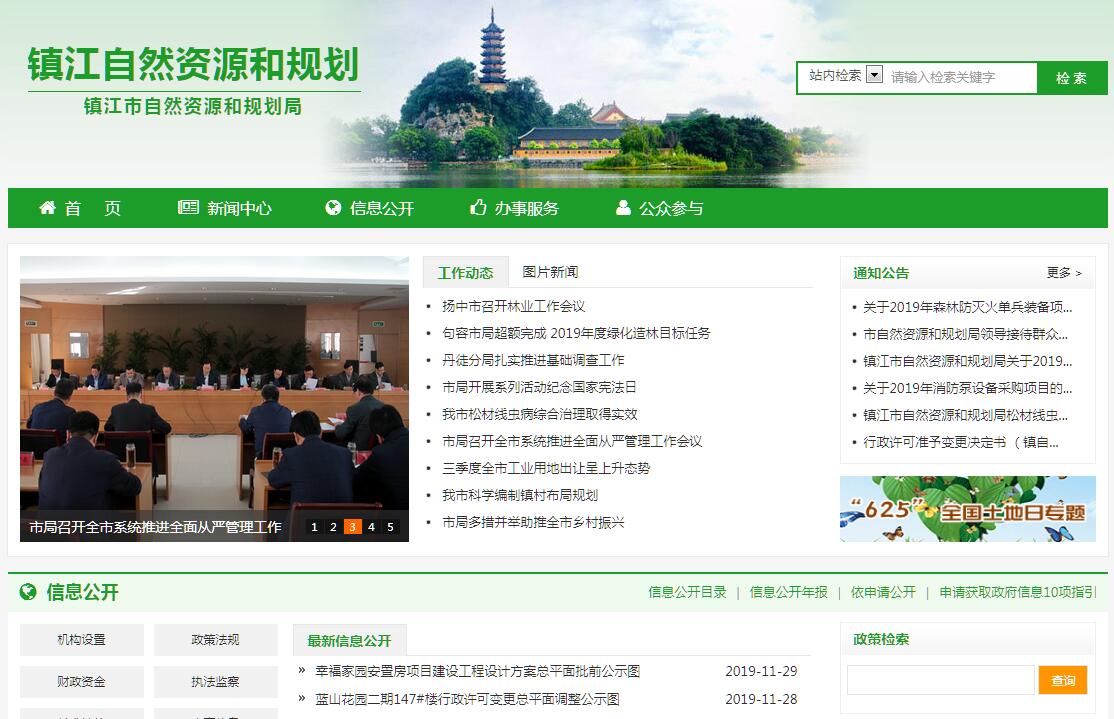Open notice 关于2019年消防泵设备采购项目的...
1114x719 pixels.
[967, 388]
